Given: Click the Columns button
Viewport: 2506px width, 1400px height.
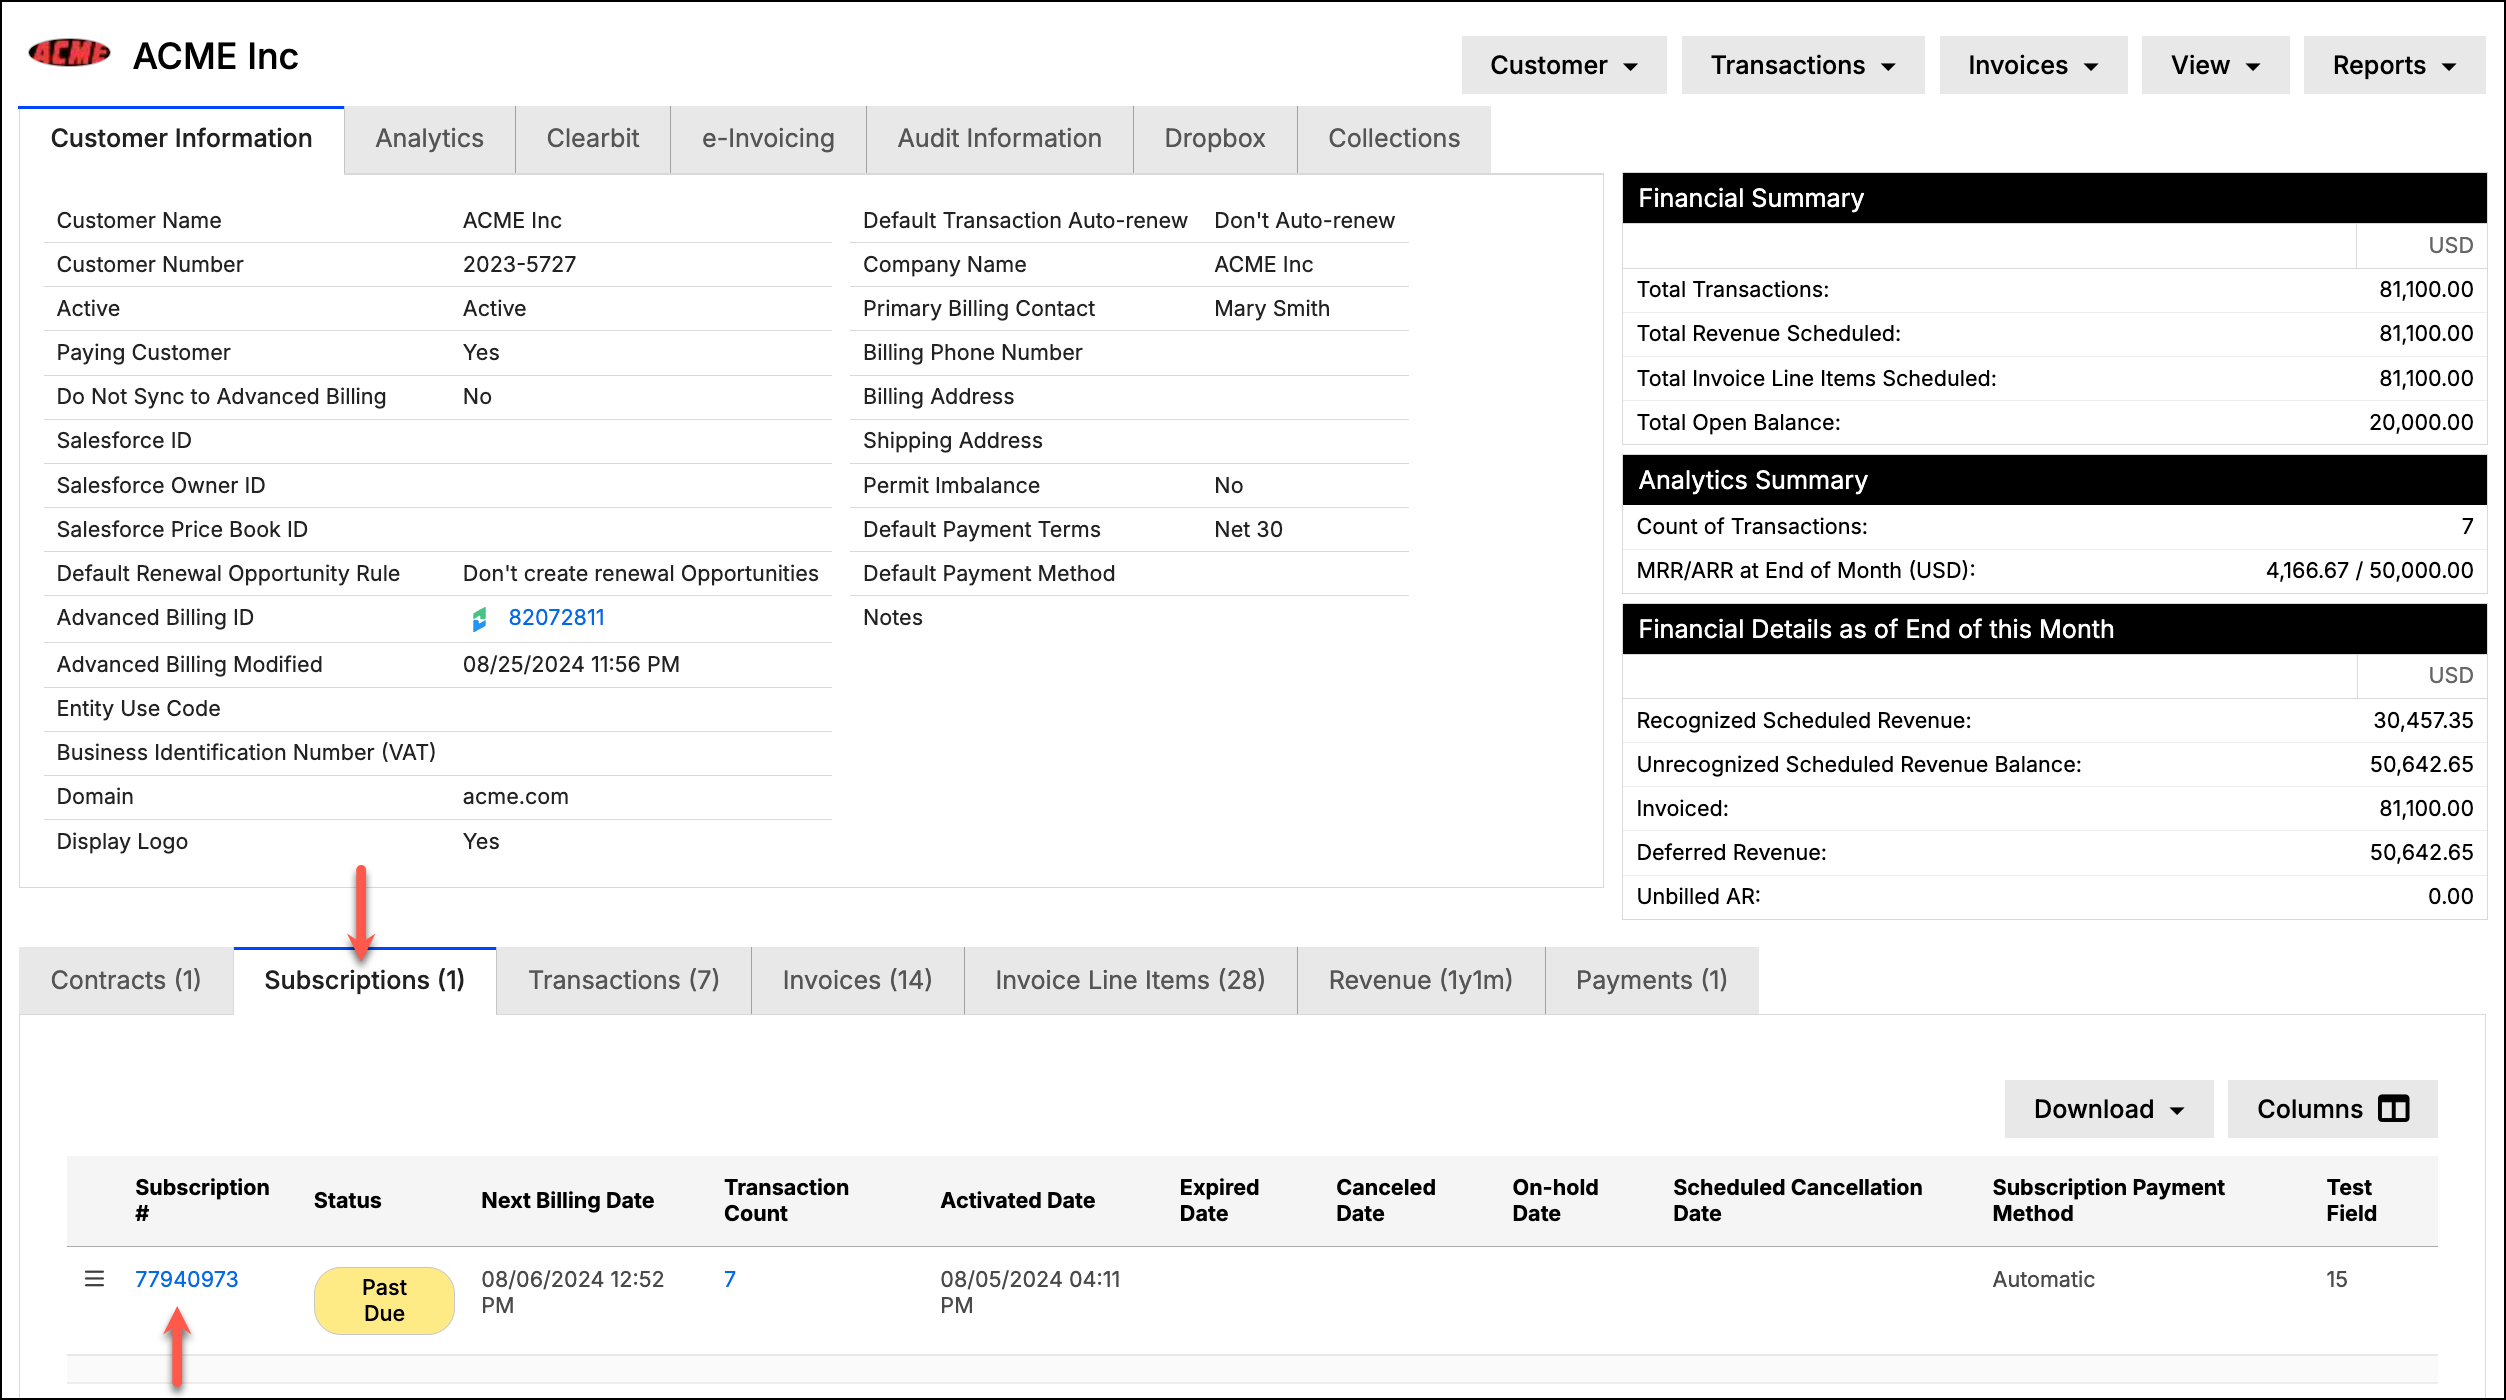Looking at the screenshot, I should [x=2332, y=1109].
